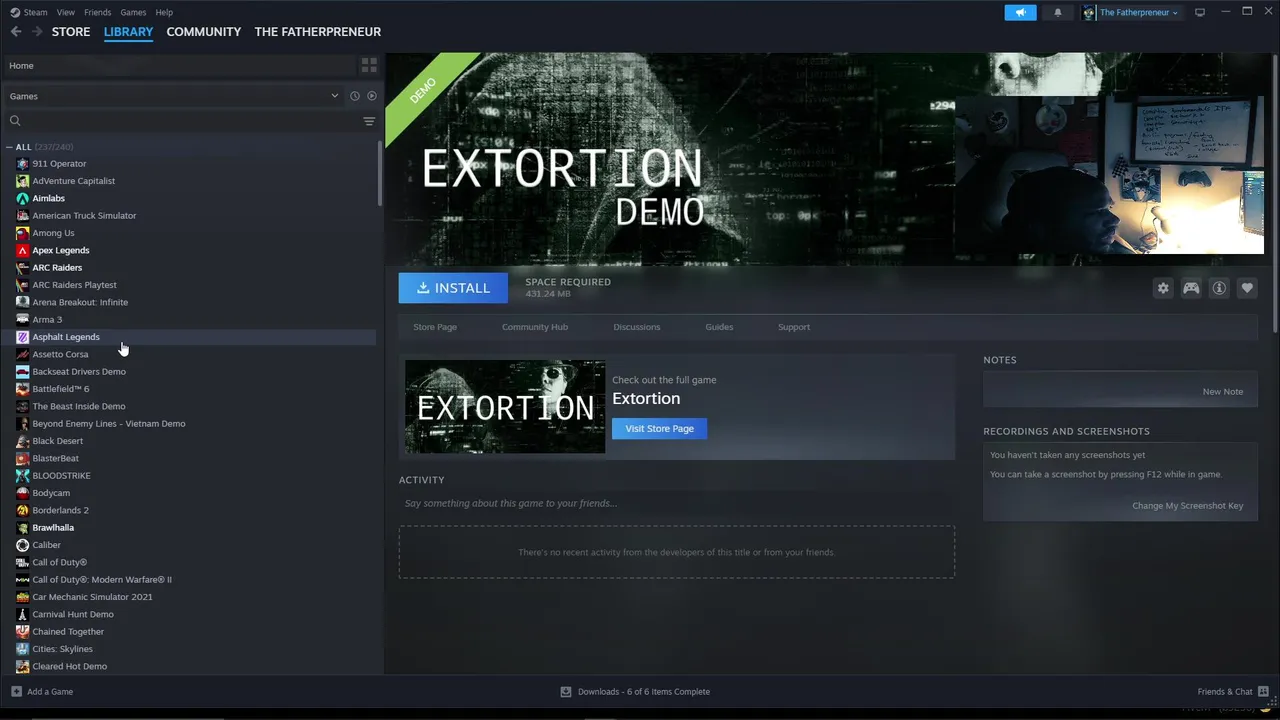
Task: Click the blue INSTALL button
Action: (x=453, y=288)
